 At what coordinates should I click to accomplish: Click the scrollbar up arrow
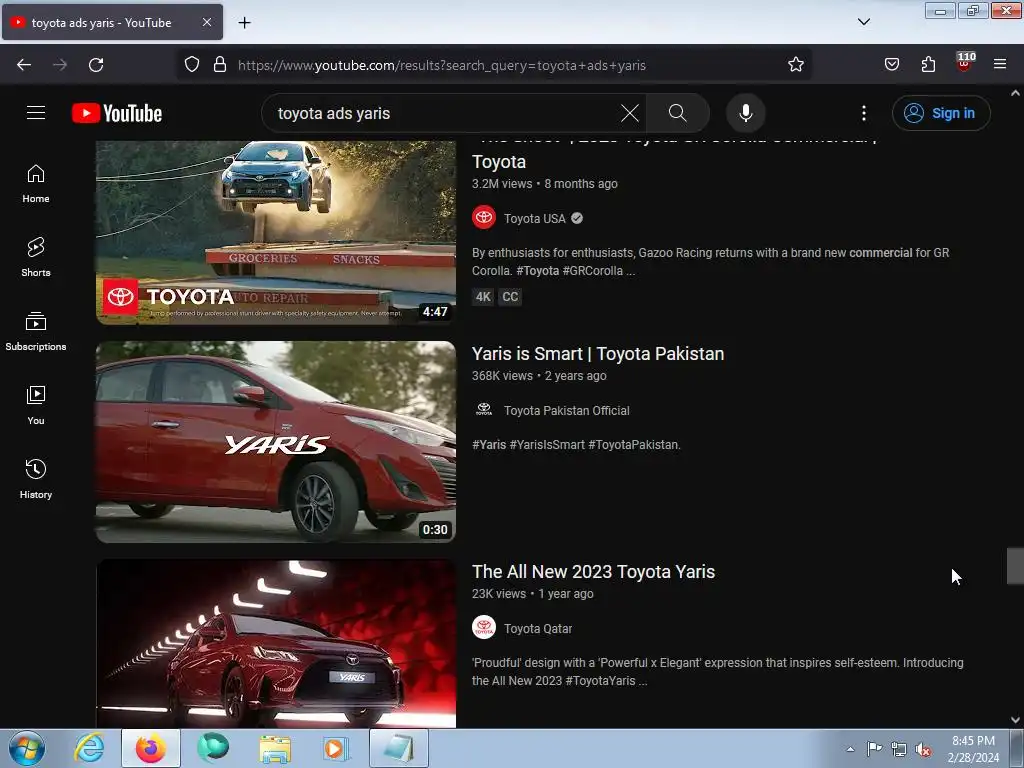[1015, 93]
